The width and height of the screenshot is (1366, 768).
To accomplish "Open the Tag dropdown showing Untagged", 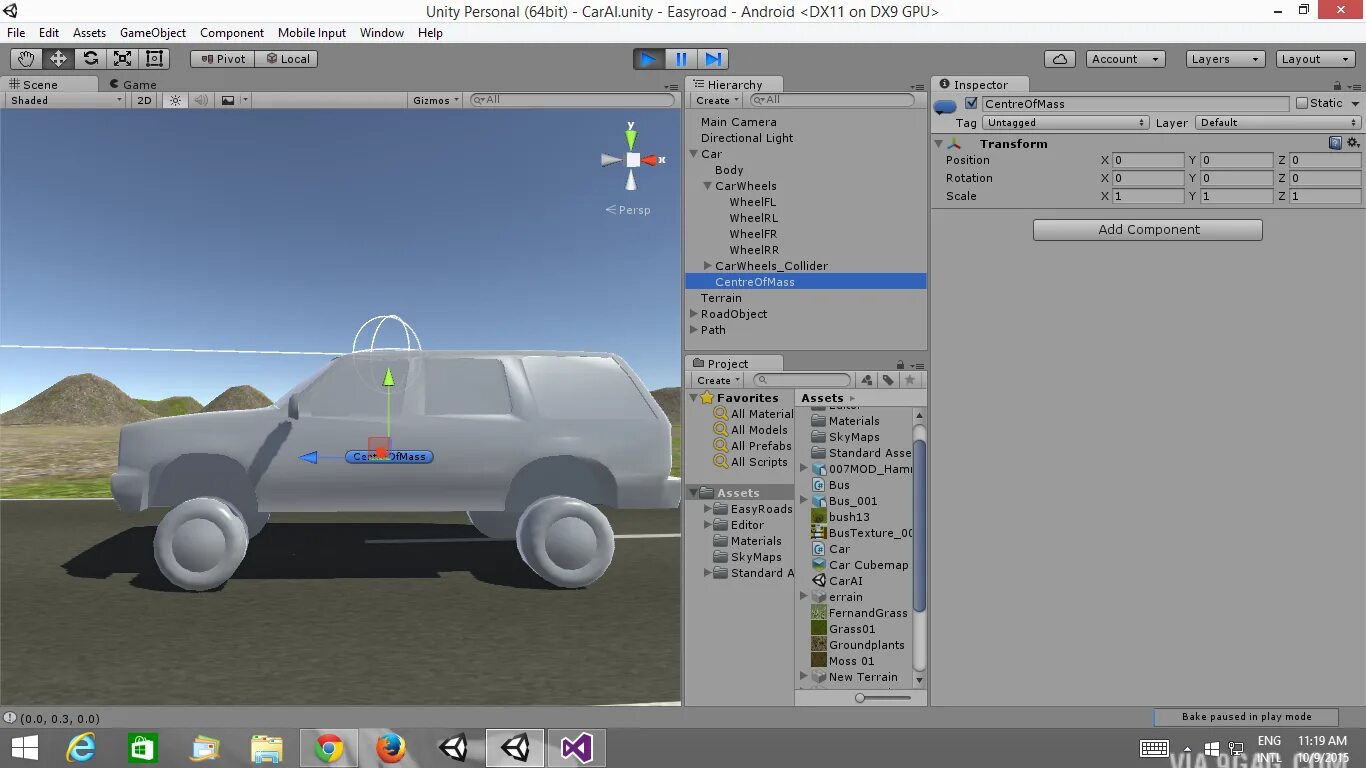I will [x=1066, y=123].
